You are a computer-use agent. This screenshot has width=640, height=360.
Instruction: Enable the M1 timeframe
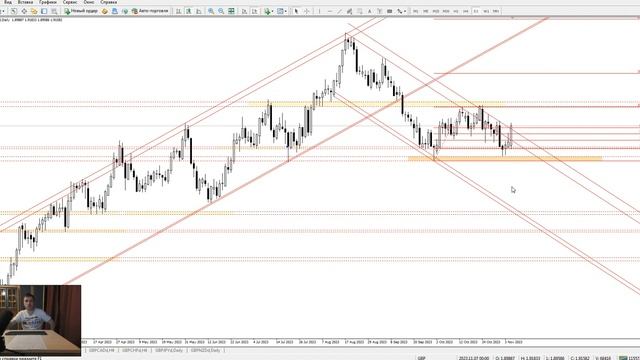416,11
